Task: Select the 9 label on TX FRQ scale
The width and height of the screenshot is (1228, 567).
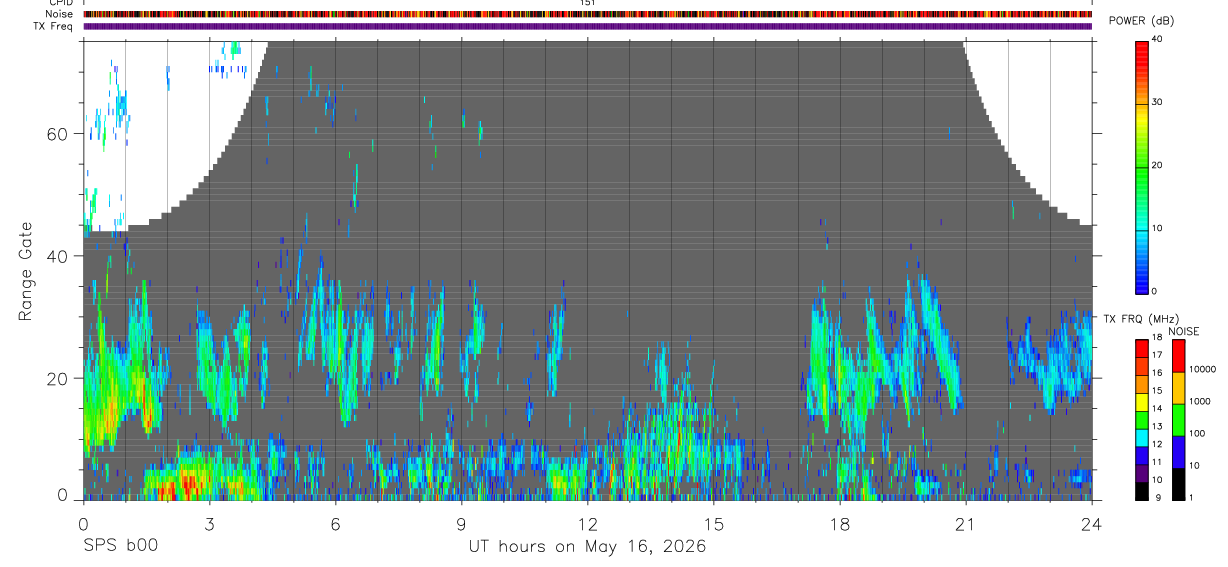Action: 1160,498
